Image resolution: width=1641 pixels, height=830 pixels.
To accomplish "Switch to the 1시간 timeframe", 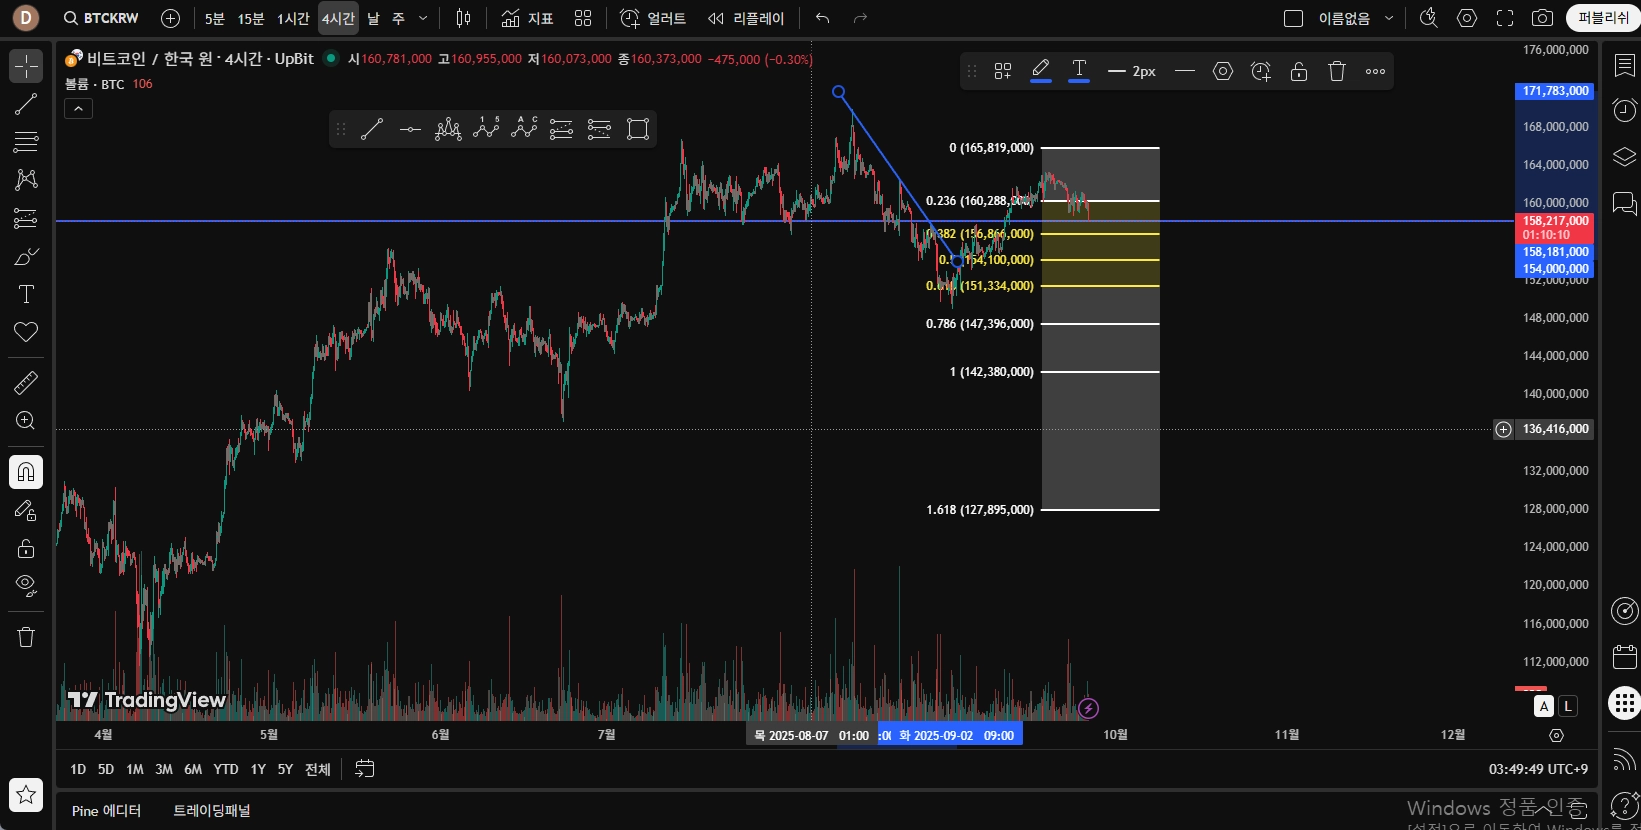I will click(x=293, y=18).
